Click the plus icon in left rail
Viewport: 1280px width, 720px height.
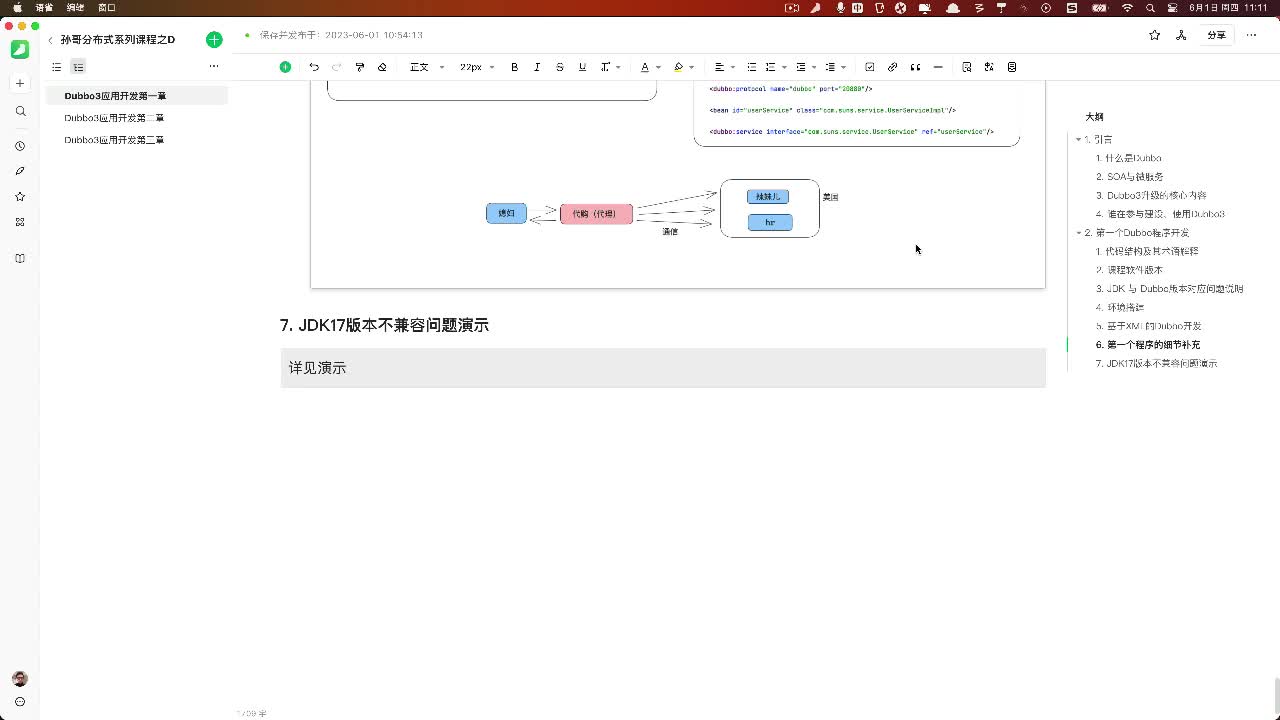(20, 83)
